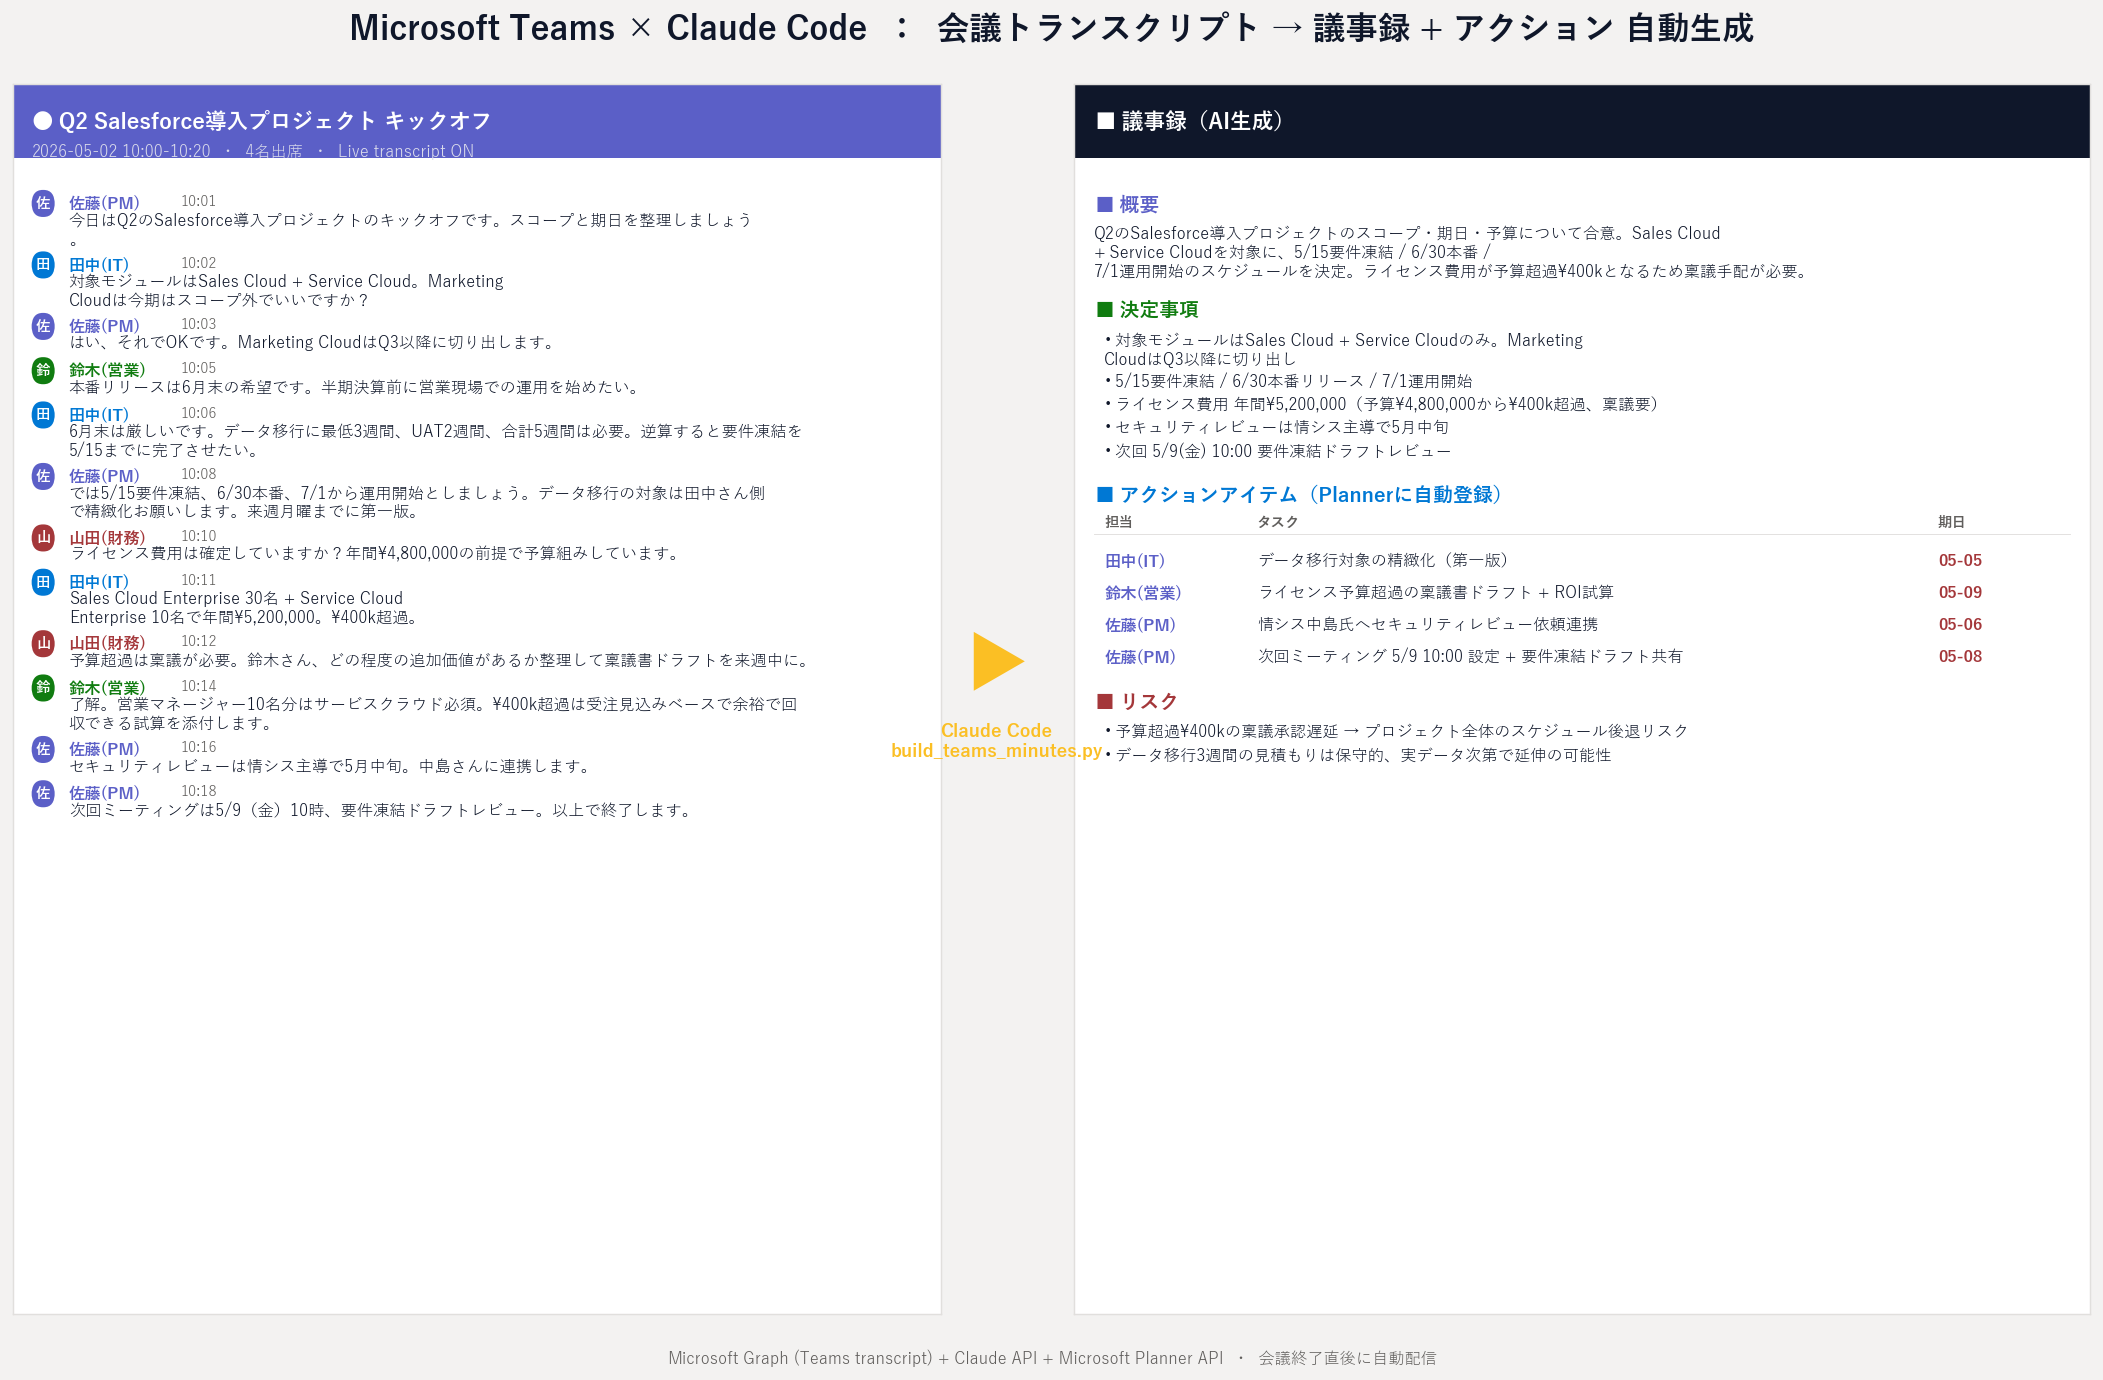The width and height of the screenshot is (2103, 1380).
Task: Click the Live transcript ON status
Action: pyautogui.click(x=406, y=151)
